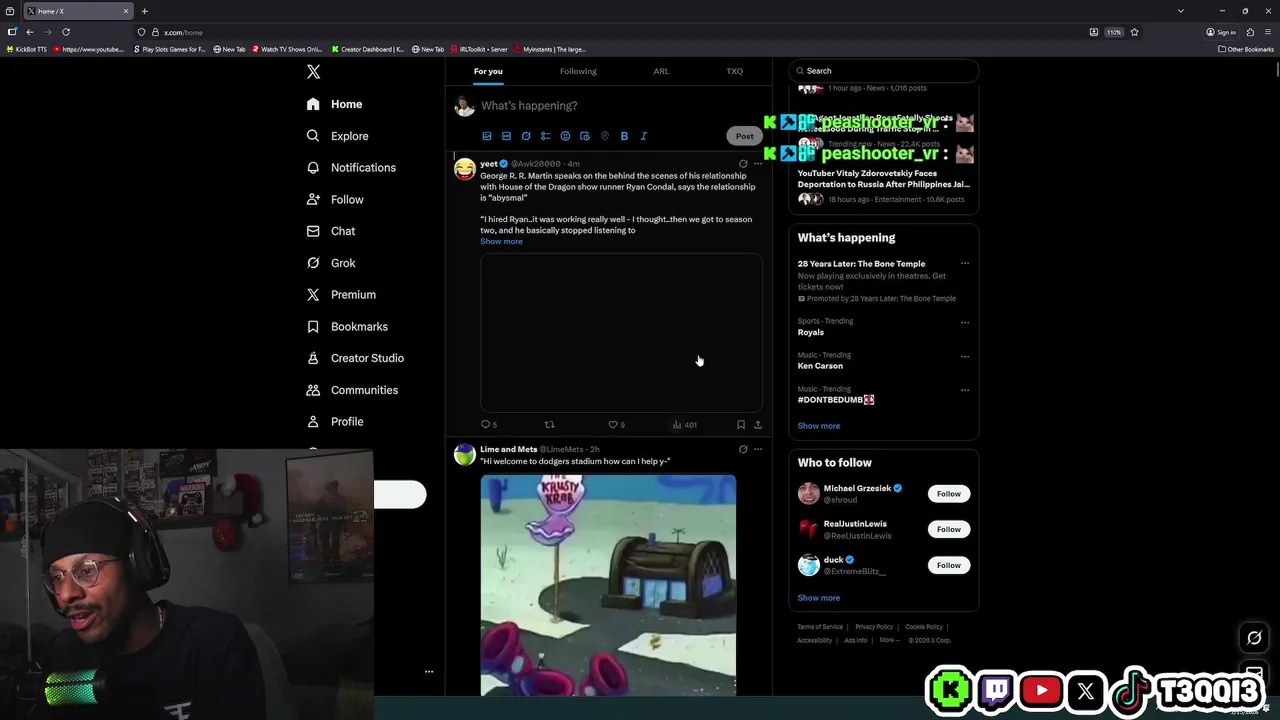
Task: Click the browser Sign in button
Action: [1221, 32]
